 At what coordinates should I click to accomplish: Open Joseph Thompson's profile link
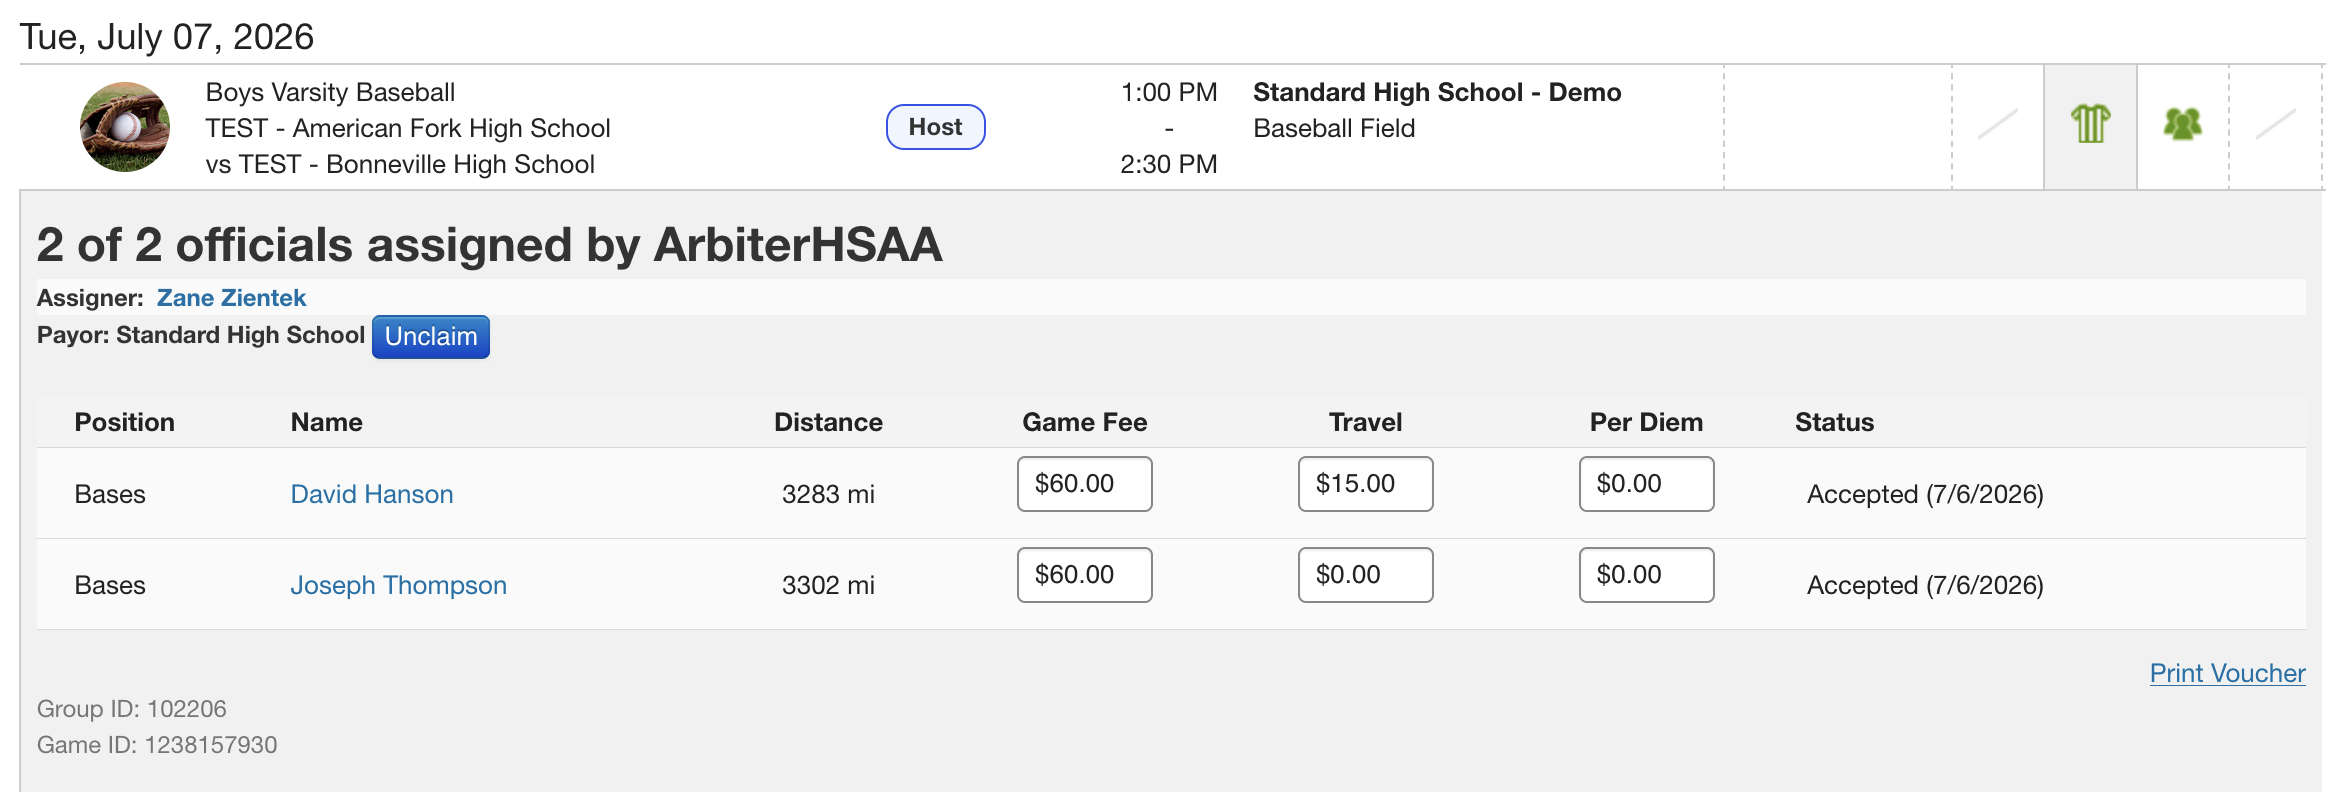[399, 585]
